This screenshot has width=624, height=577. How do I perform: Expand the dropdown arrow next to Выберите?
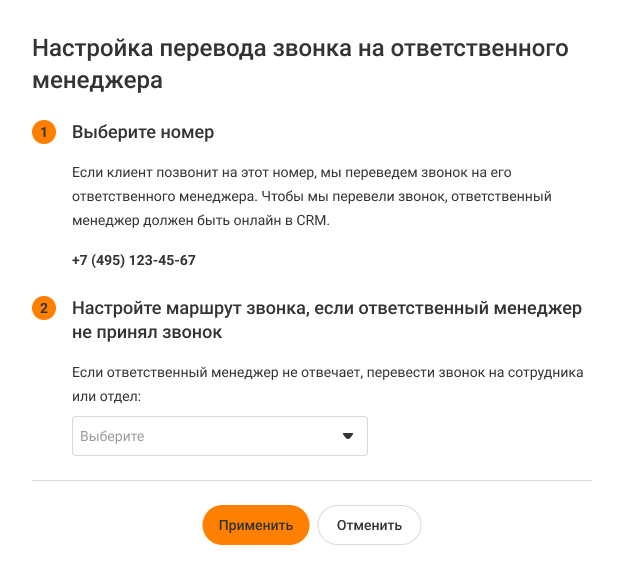[x=348, y=436]
